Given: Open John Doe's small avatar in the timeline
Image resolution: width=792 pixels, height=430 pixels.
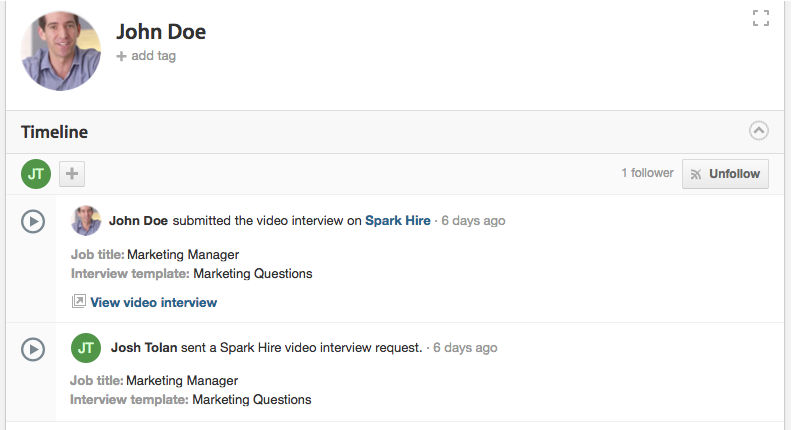Looking at the screenshot, I should coord(87,221).
